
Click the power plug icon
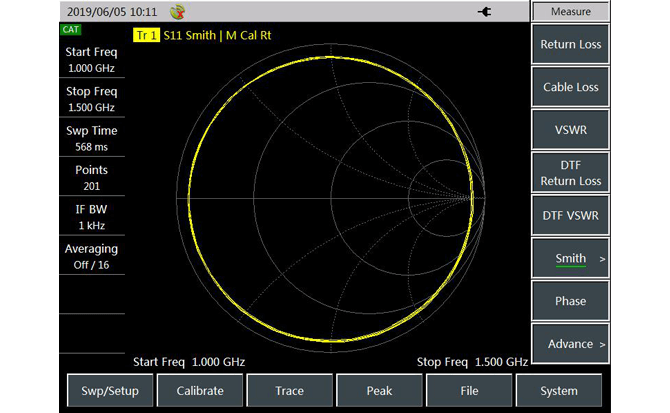tap(487, 12)
